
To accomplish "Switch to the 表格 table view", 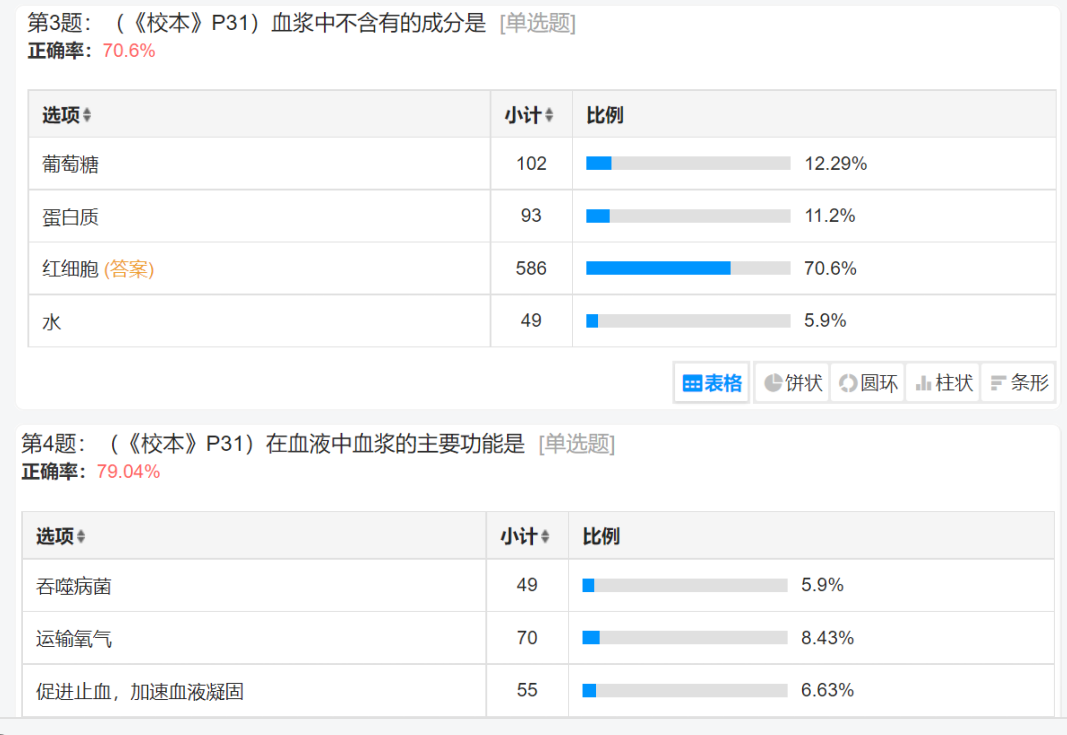I will 711,383.
